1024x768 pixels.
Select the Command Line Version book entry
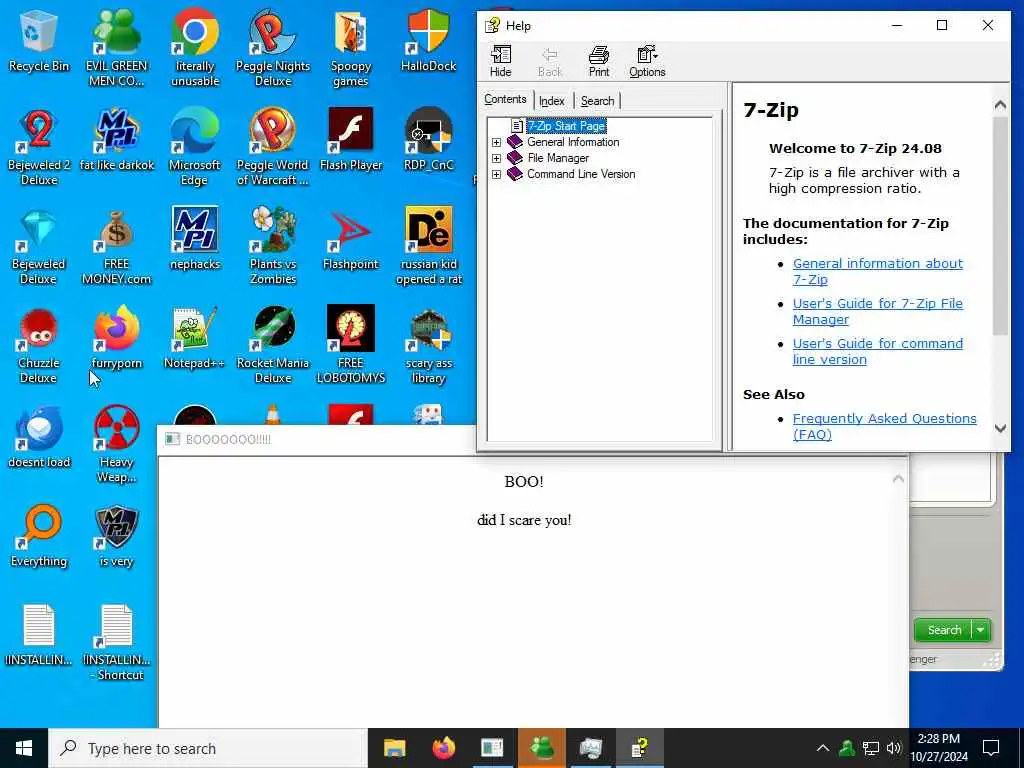click(x=581, y=174)
